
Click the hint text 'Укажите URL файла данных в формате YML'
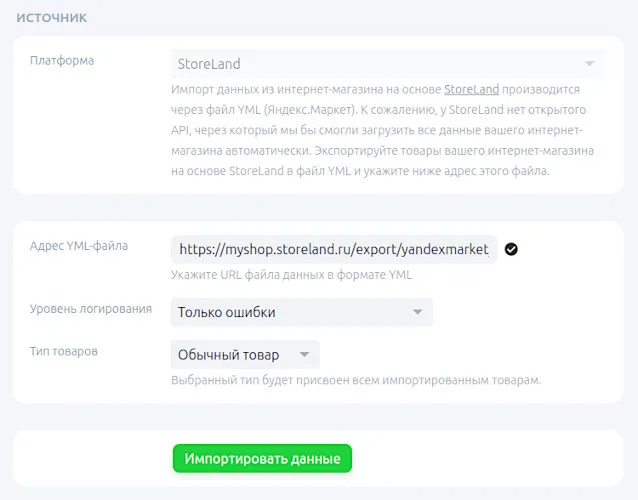291,275
